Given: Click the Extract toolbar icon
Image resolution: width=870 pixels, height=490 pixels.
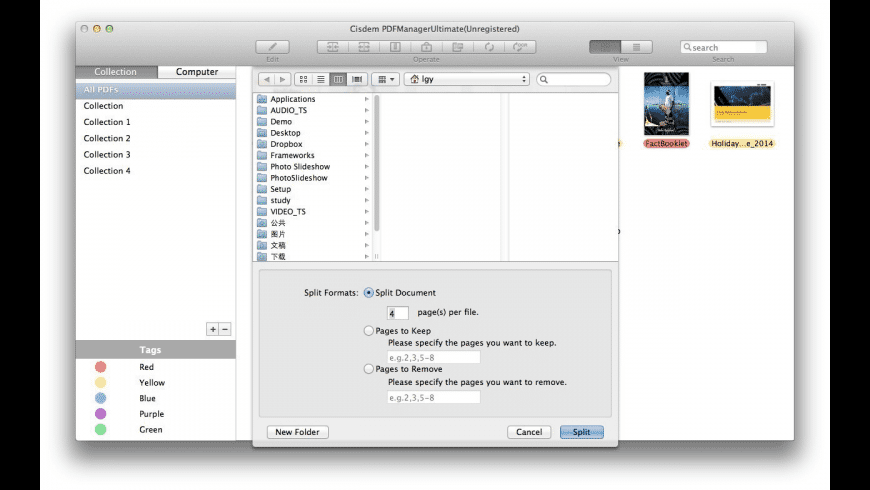Looking at the screenshot, I should click(x=458, y=47).
